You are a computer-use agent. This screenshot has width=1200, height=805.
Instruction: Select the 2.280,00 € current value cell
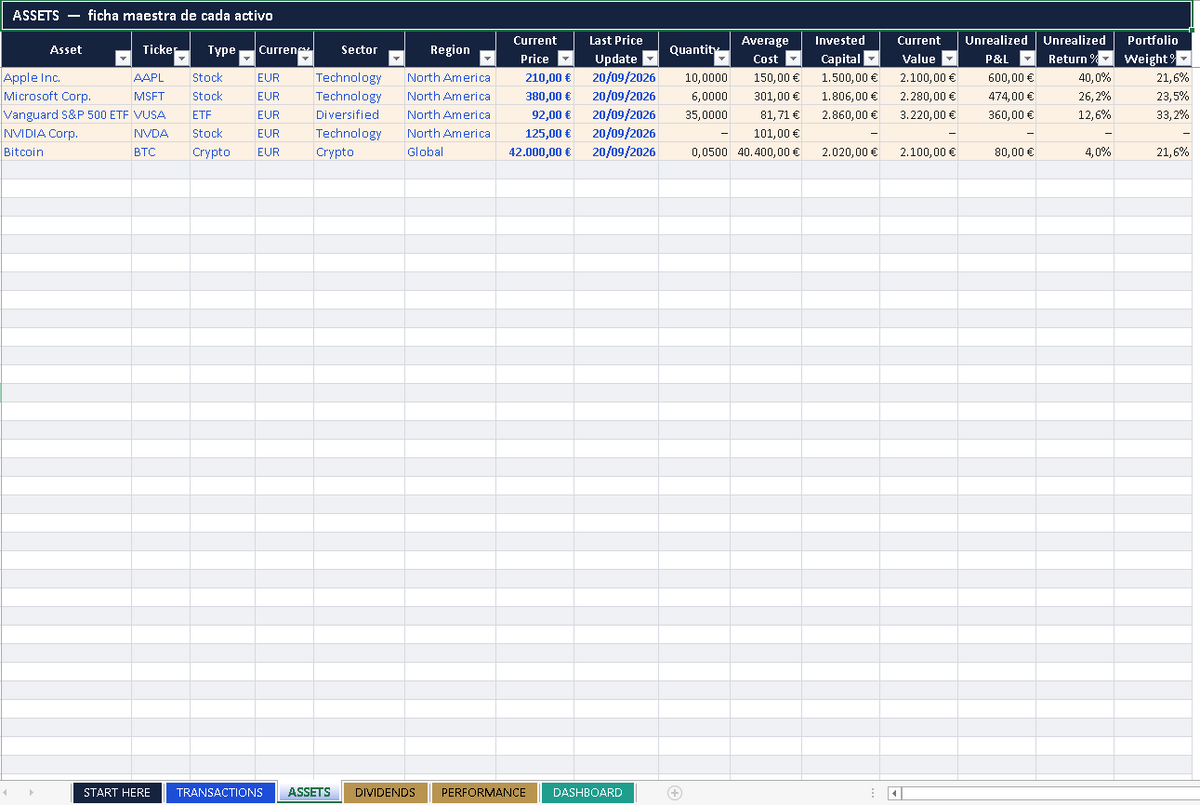coord(919,96)
